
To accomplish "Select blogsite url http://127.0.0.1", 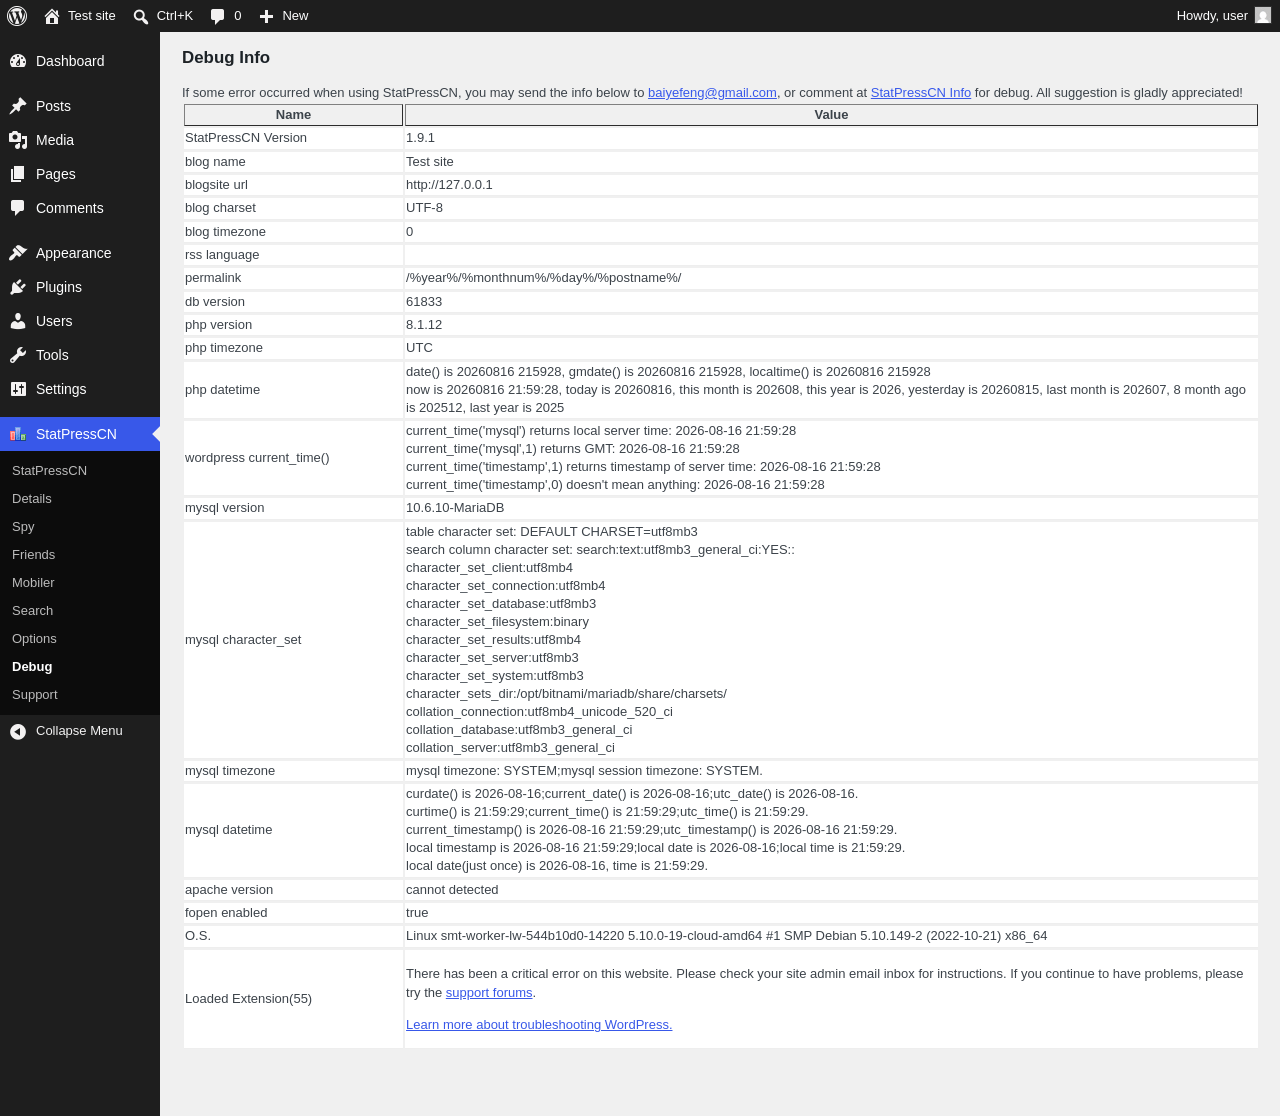I will pos(449,185).
